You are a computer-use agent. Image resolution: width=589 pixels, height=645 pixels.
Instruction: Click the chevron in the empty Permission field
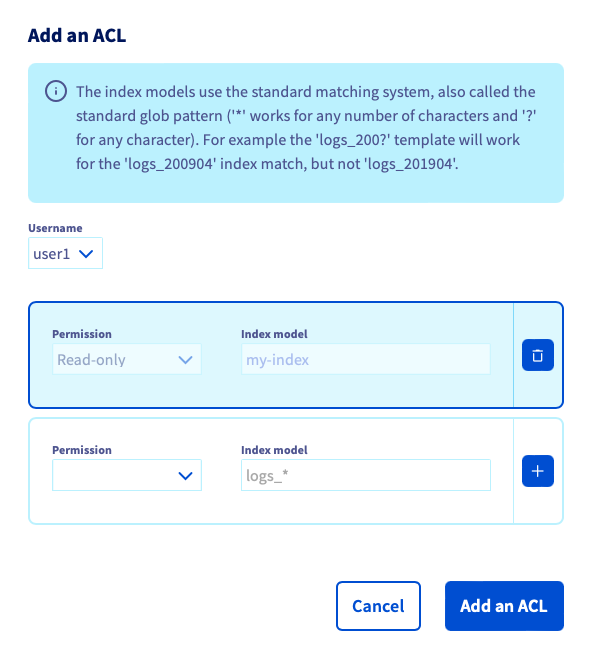(186, 476)
